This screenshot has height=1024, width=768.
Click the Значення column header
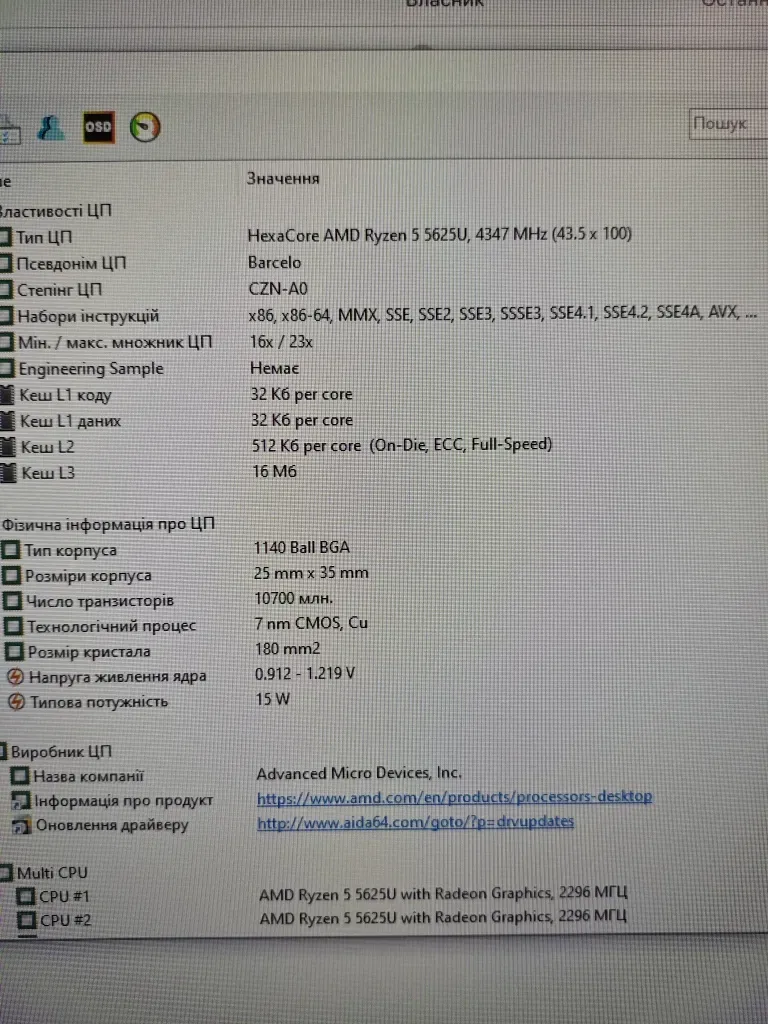click(283, 178)
